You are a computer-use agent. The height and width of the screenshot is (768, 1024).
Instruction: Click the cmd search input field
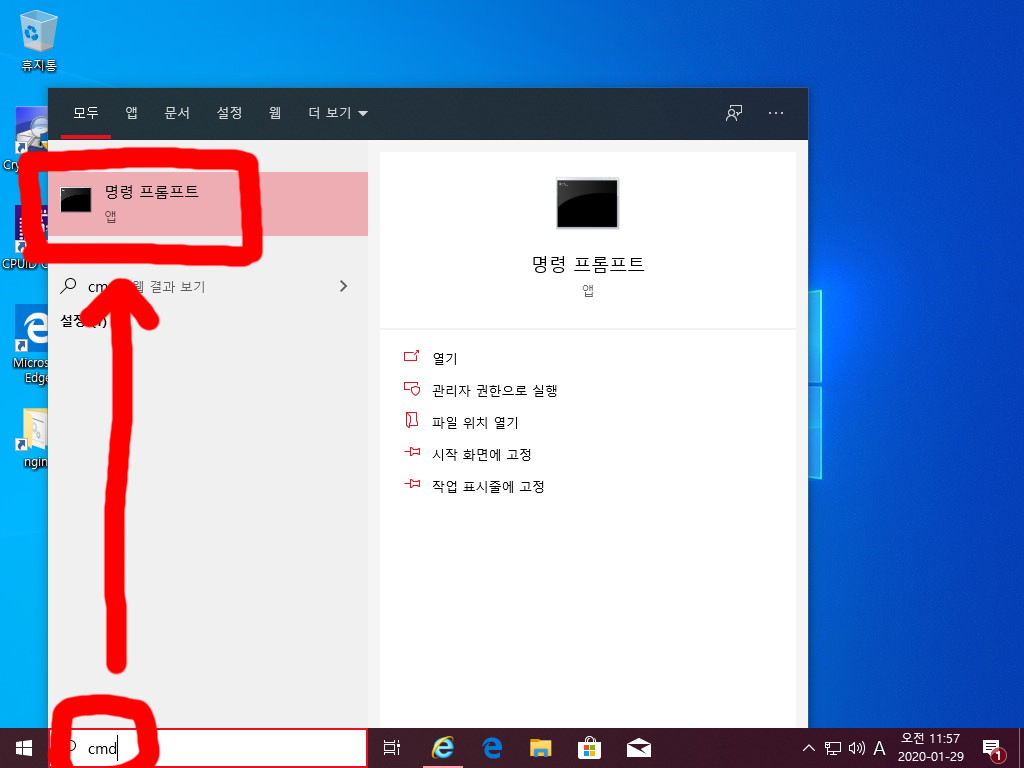[x=208, y=748]
